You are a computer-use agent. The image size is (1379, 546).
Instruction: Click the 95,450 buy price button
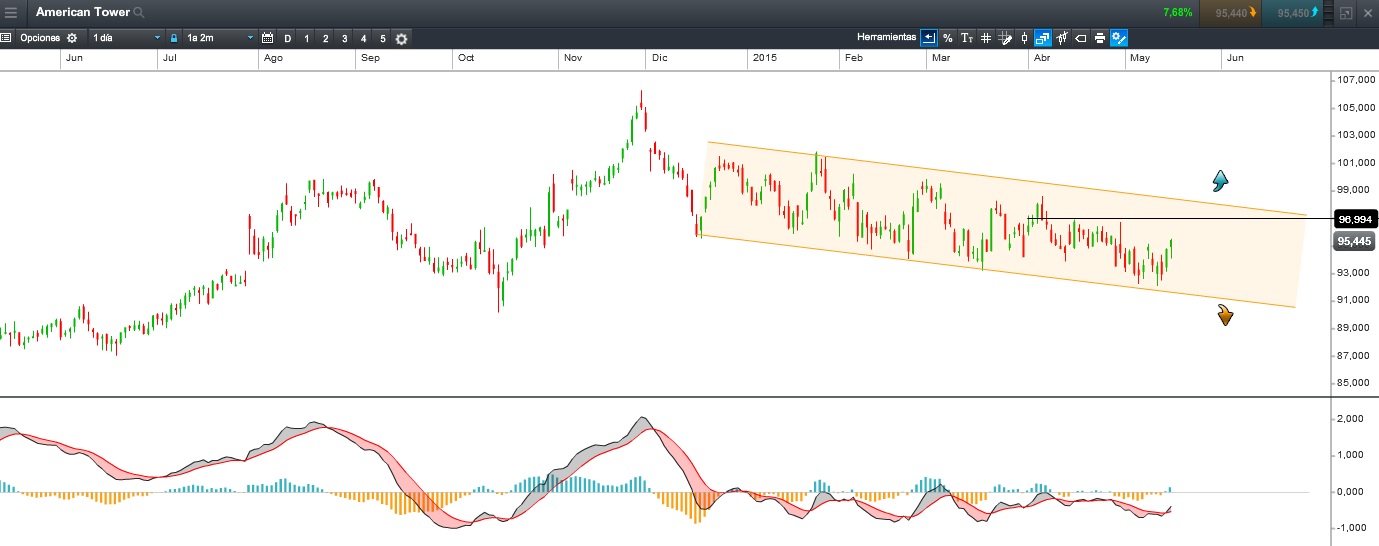pyautogui.click(x=1297, y=13)
